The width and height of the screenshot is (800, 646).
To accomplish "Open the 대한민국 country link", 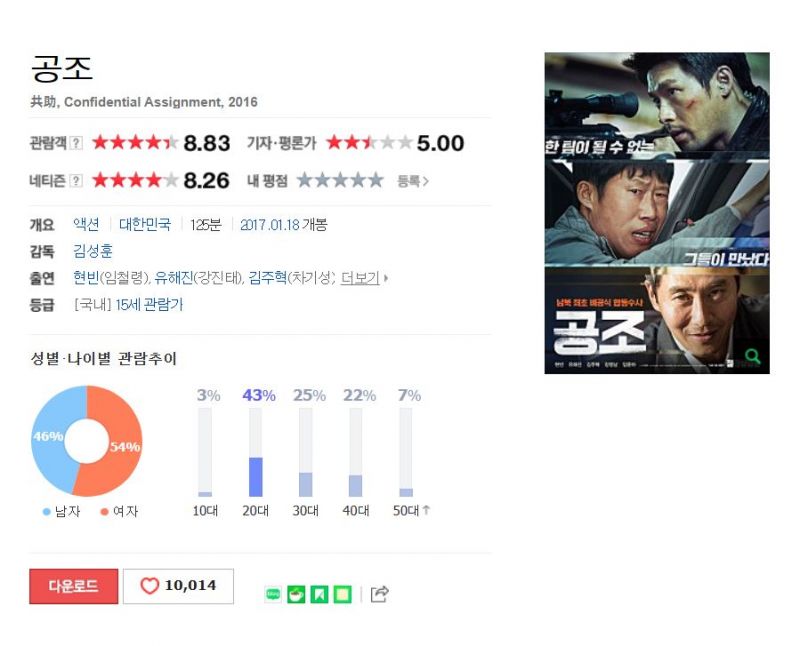I will [145, 224].
